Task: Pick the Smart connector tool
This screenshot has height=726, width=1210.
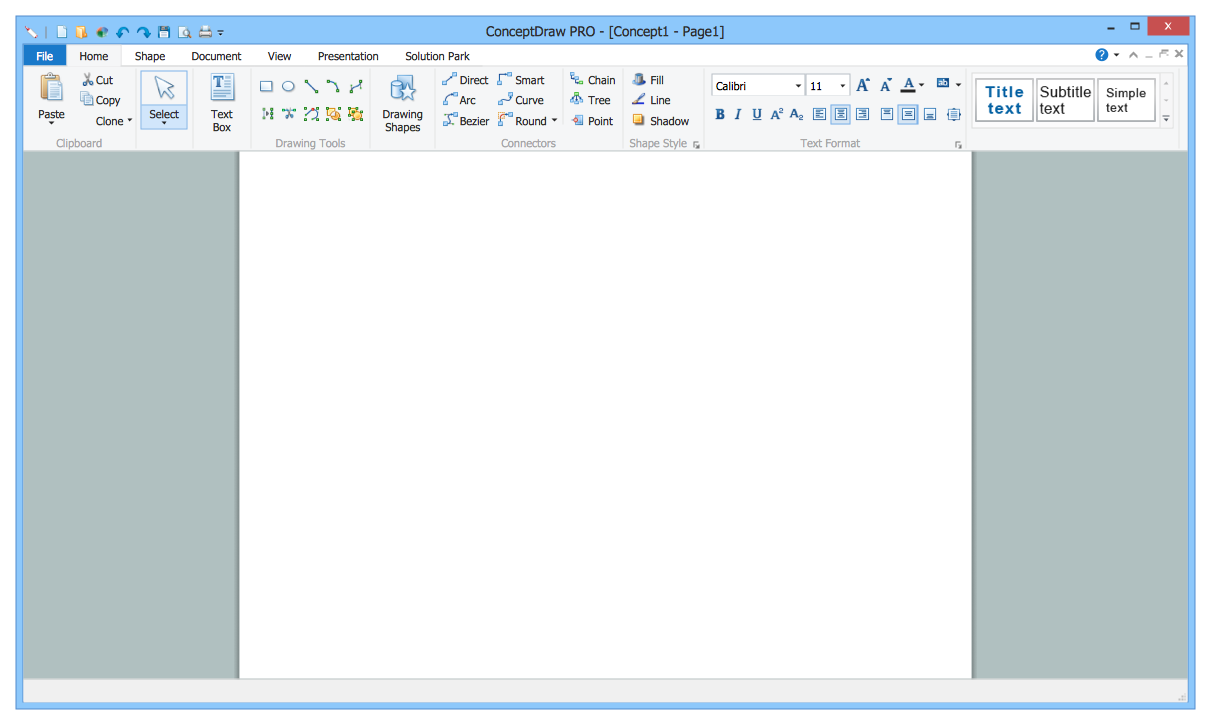Action: (x=521, y=80)
